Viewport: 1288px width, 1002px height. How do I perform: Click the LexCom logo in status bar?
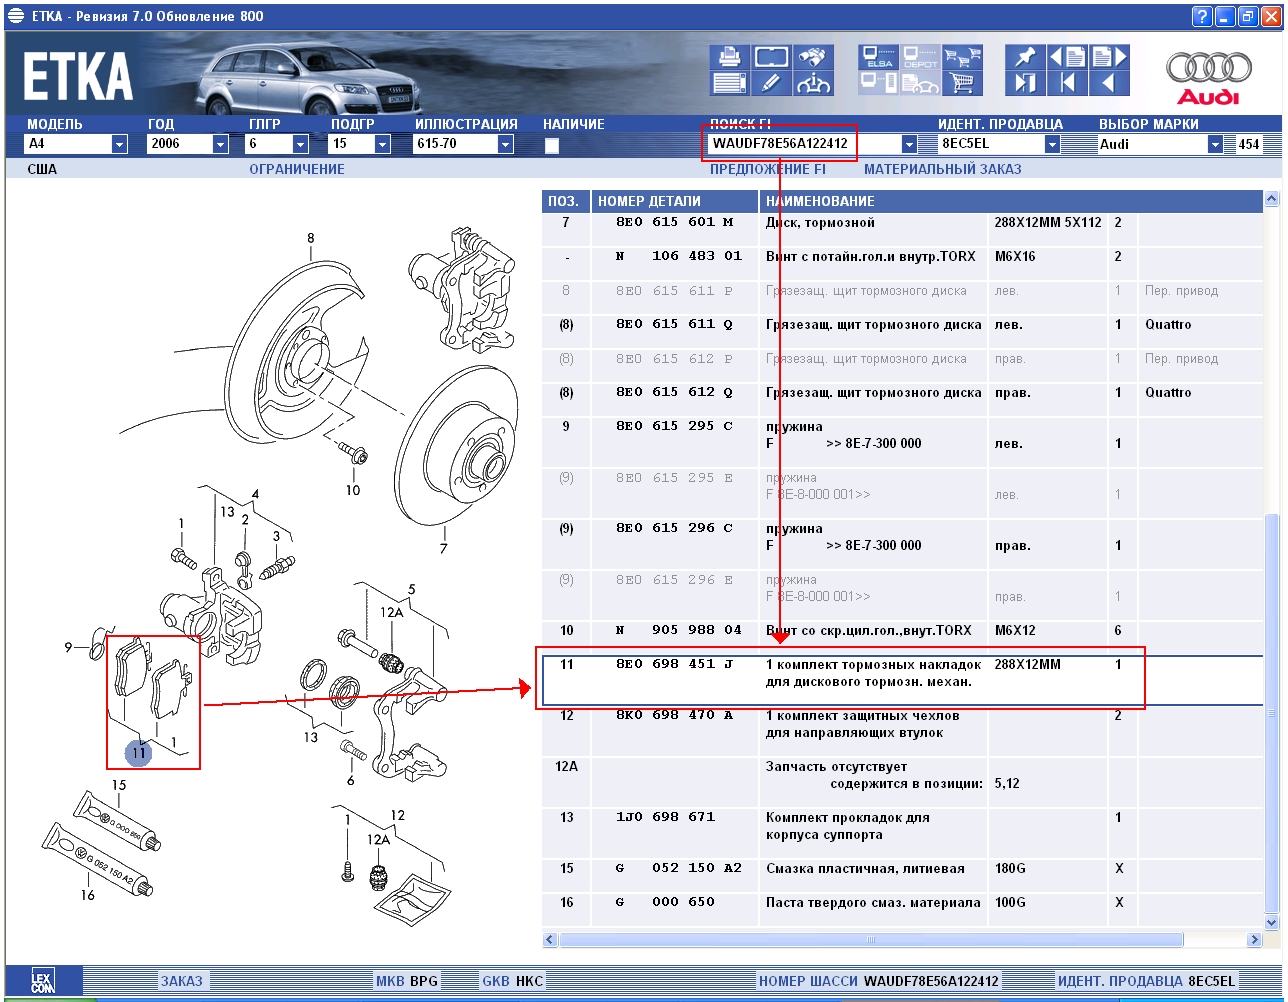click(x=43, y=981)
